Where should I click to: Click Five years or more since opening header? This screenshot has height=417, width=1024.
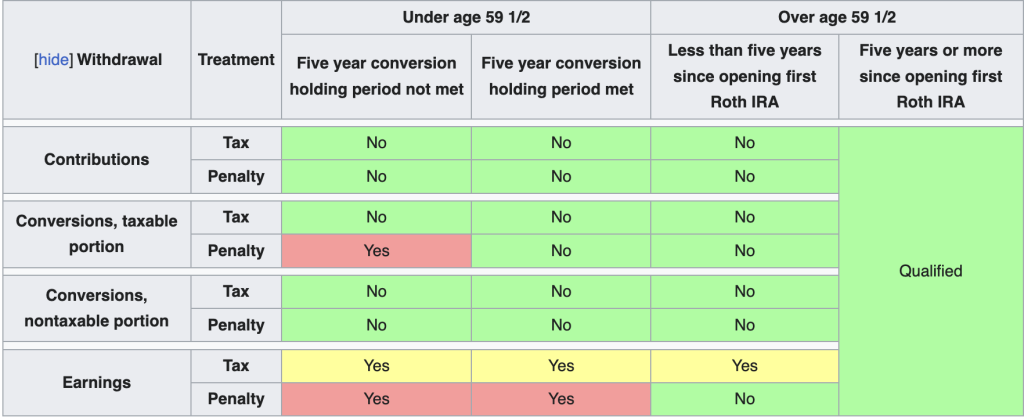[x=930, y=76]
